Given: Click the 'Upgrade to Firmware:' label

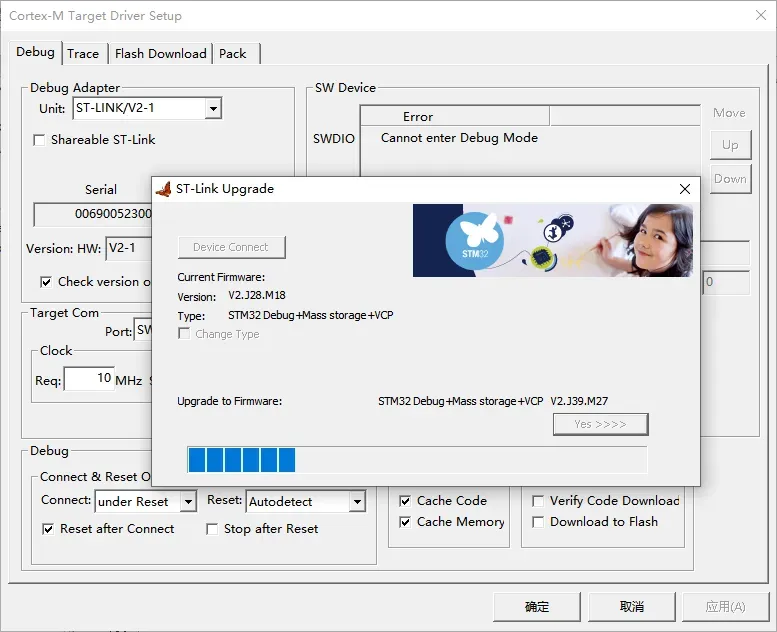Looking at the screenshot, I should coord(229,401).
